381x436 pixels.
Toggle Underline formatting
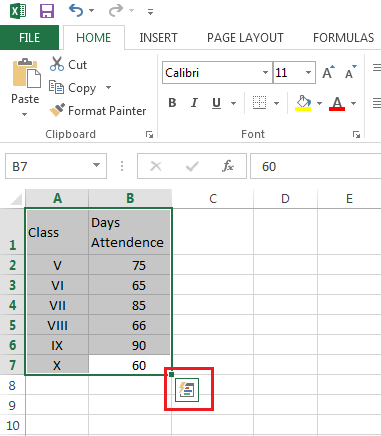pyautogui.click(x=217, y=103)
